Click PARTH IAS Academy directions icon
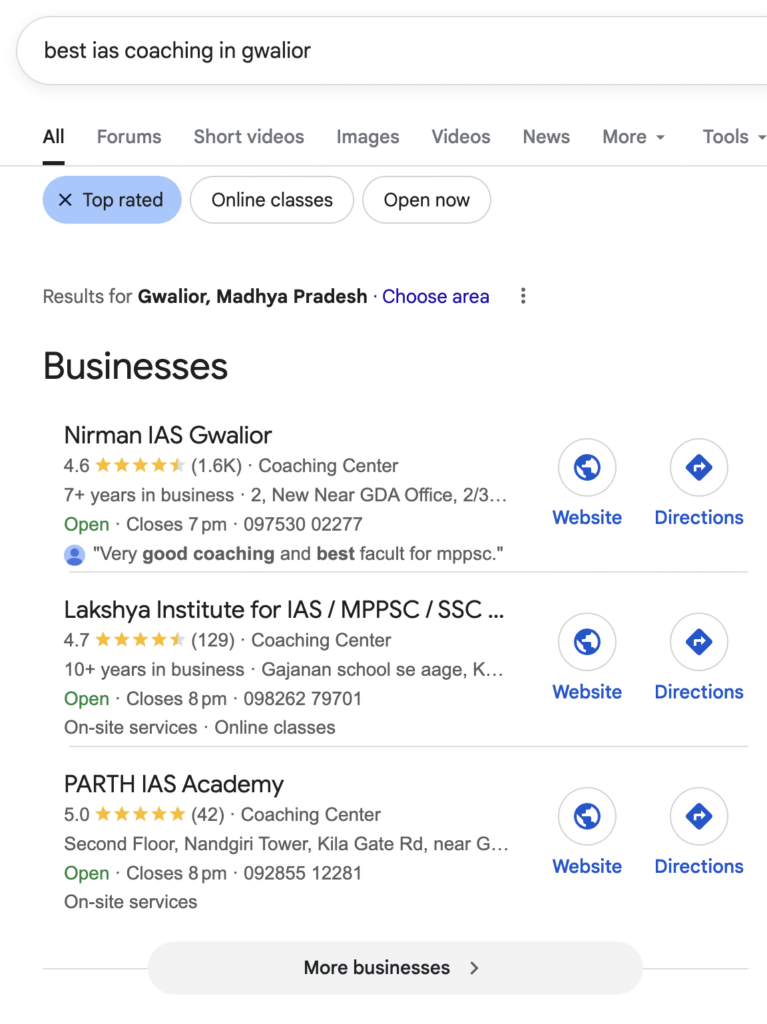 point(698,816)
